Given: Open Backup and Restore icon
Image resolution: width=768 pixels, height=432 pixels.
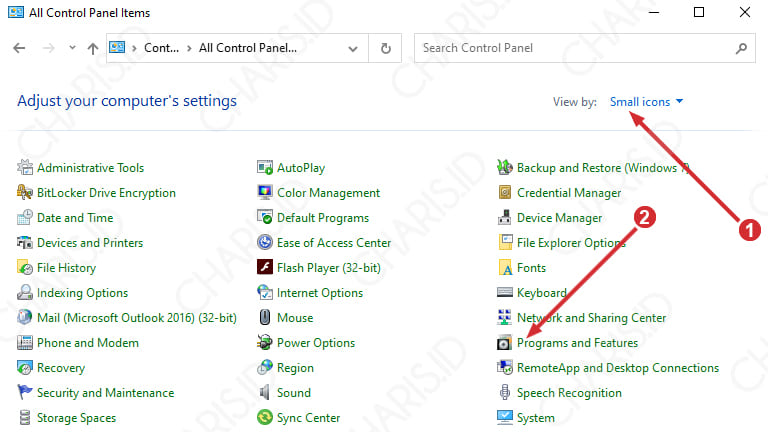Looking at the screenshot, I should (x=505, y=168).
